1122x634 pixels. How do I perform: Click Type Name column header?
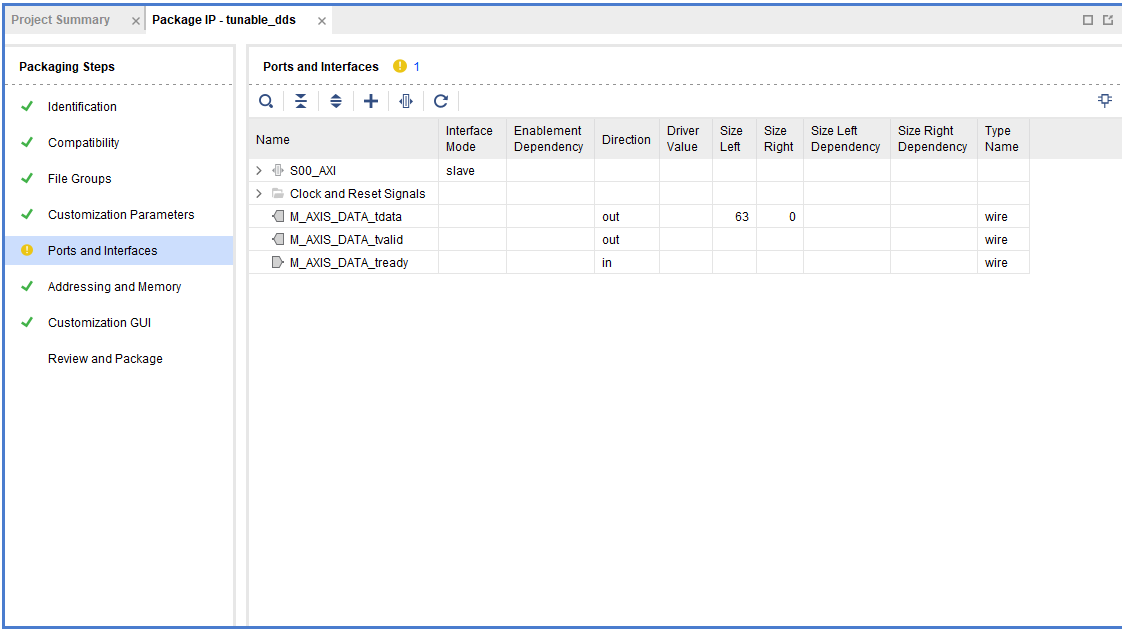tap(1003, 139)
